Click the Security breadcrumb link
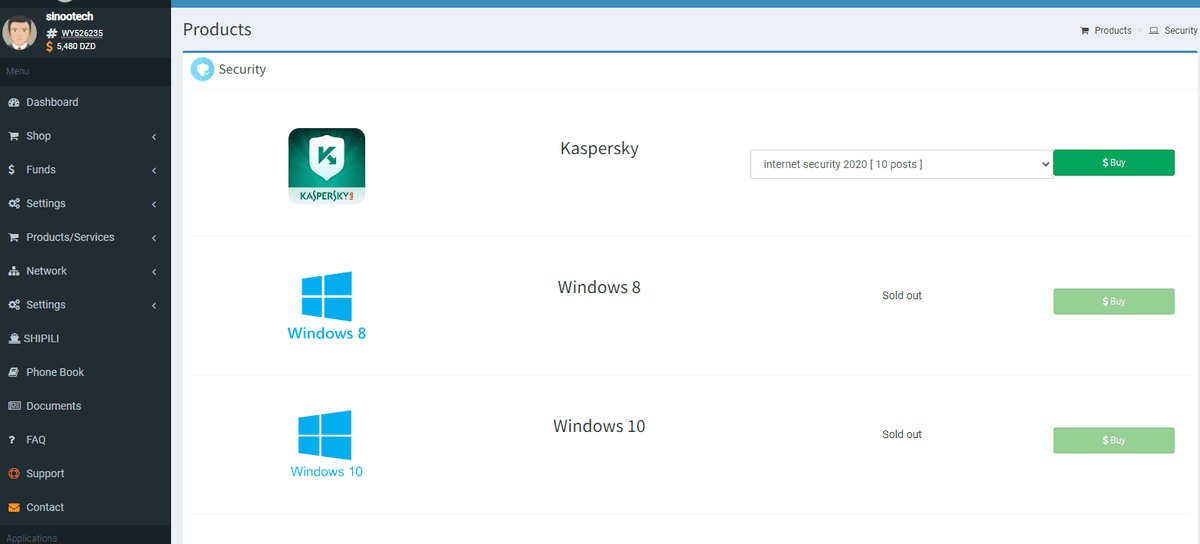This screenshot has height=544, width=1200. coord(1181,31)
